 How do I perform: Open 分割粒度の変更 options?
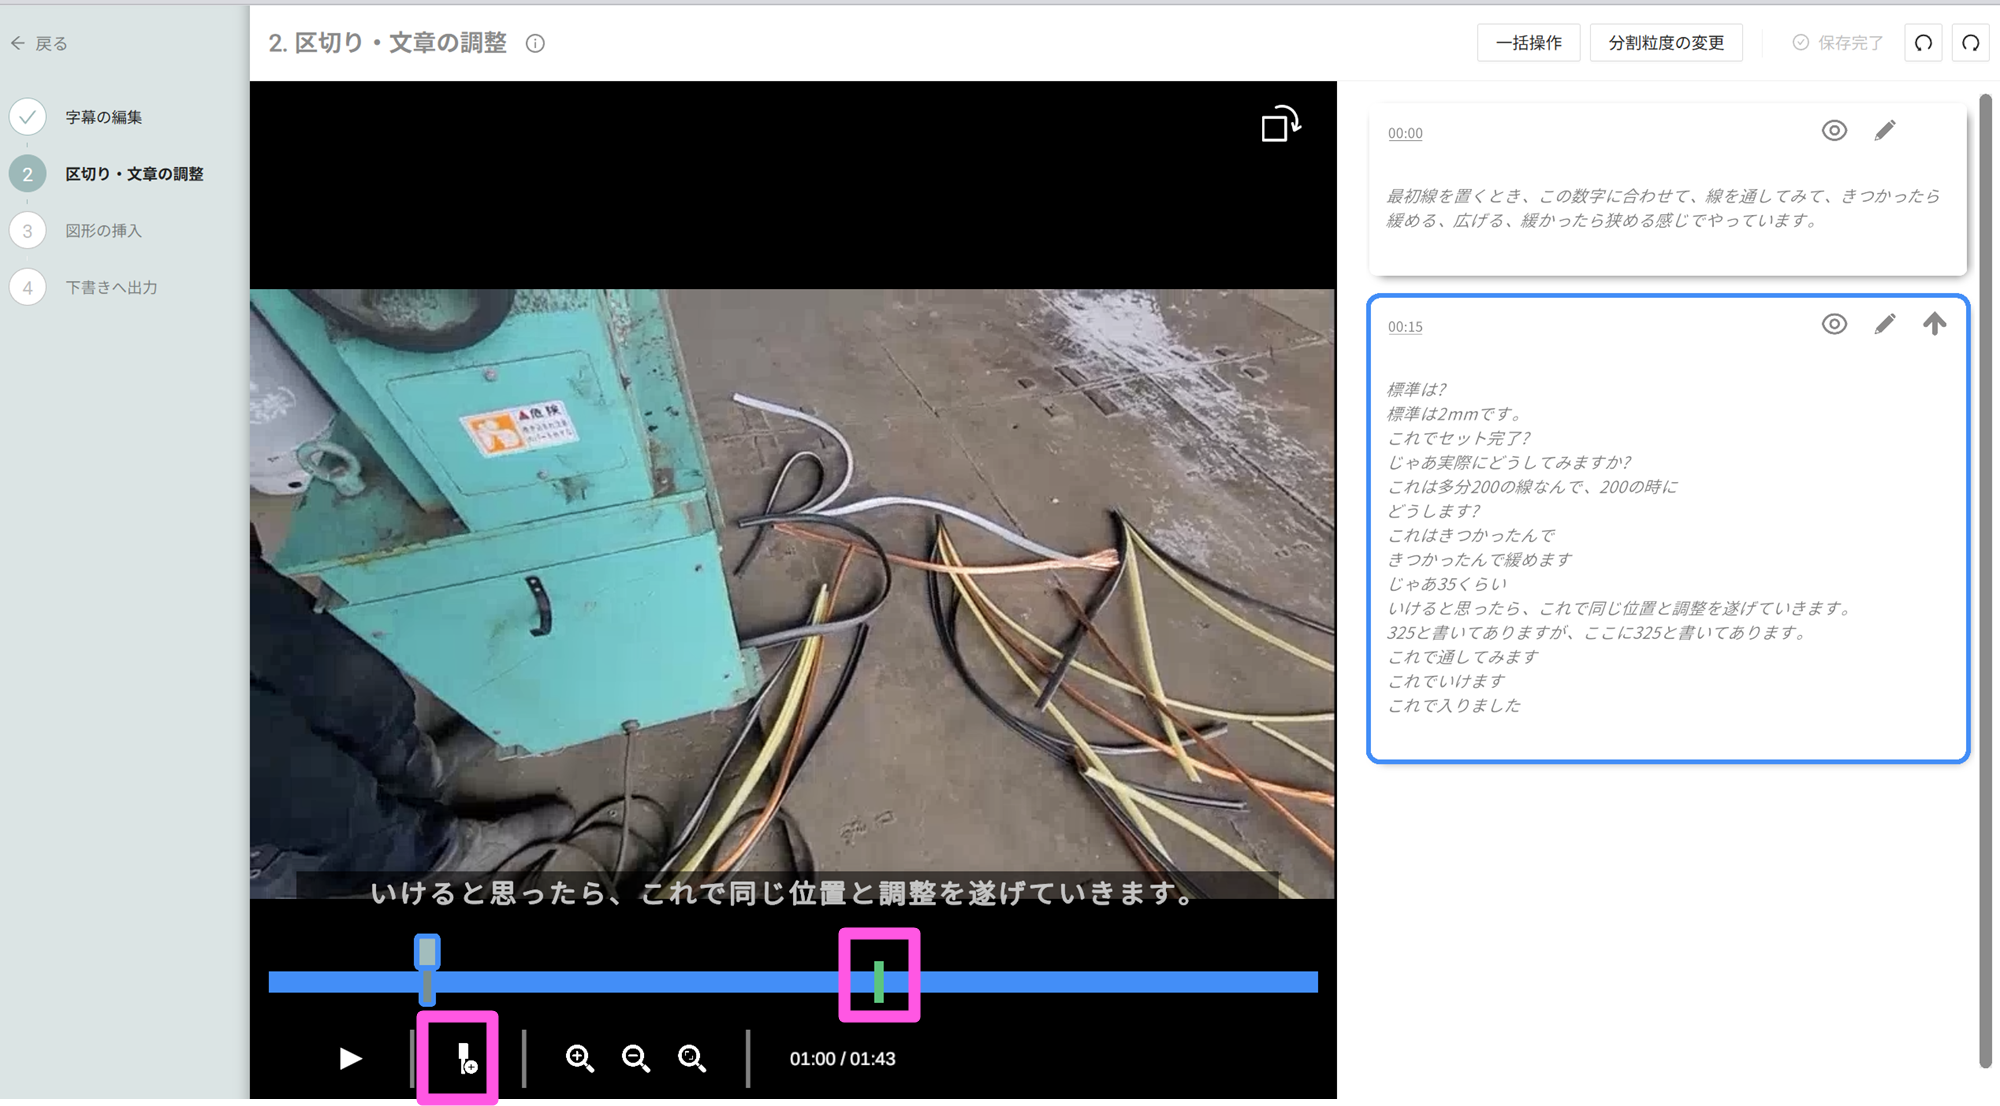pyautogui.click(x=1665, y=43)
